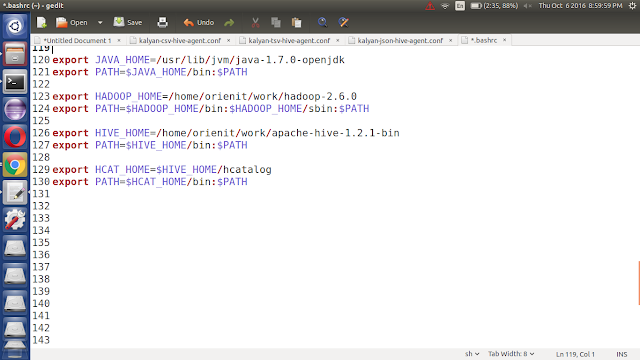Open Files manager from launcher

15,54
